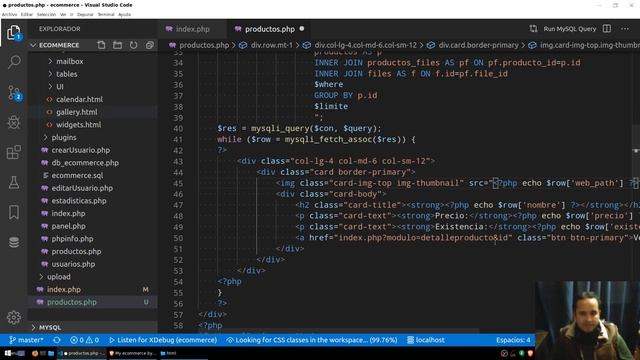Open editor More Actions ellipsis

click(x=625, y=29)
